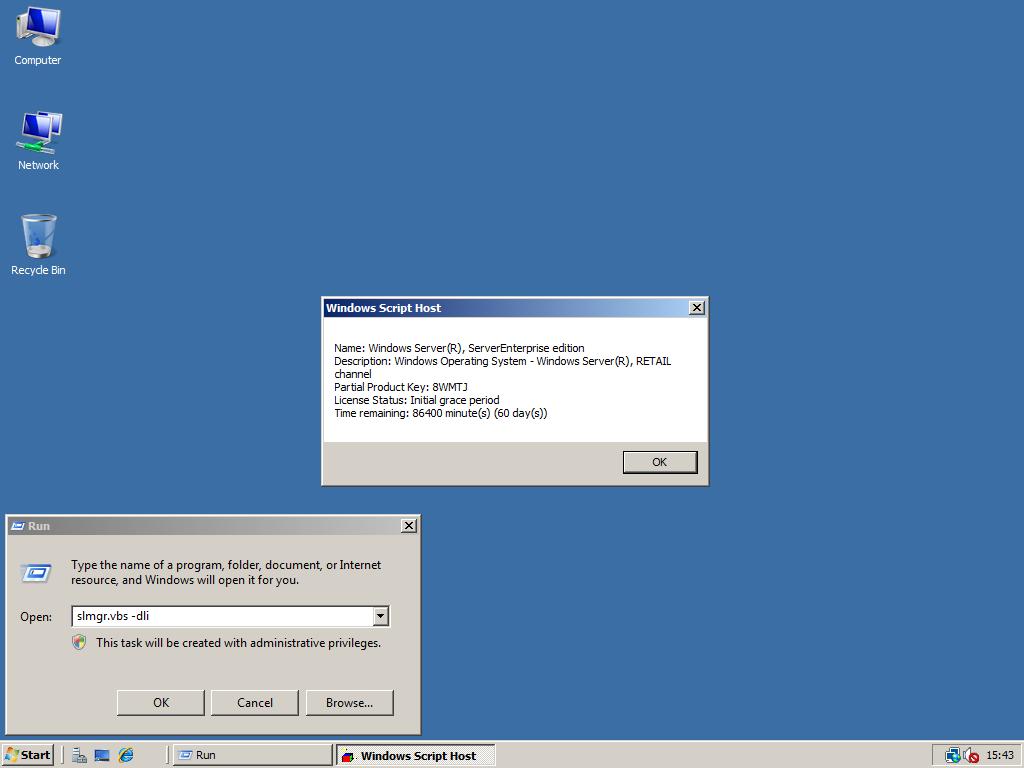The image size is (1024, 768).
Task: Click the administrative privileges notice text
Action: pos(238,643)
